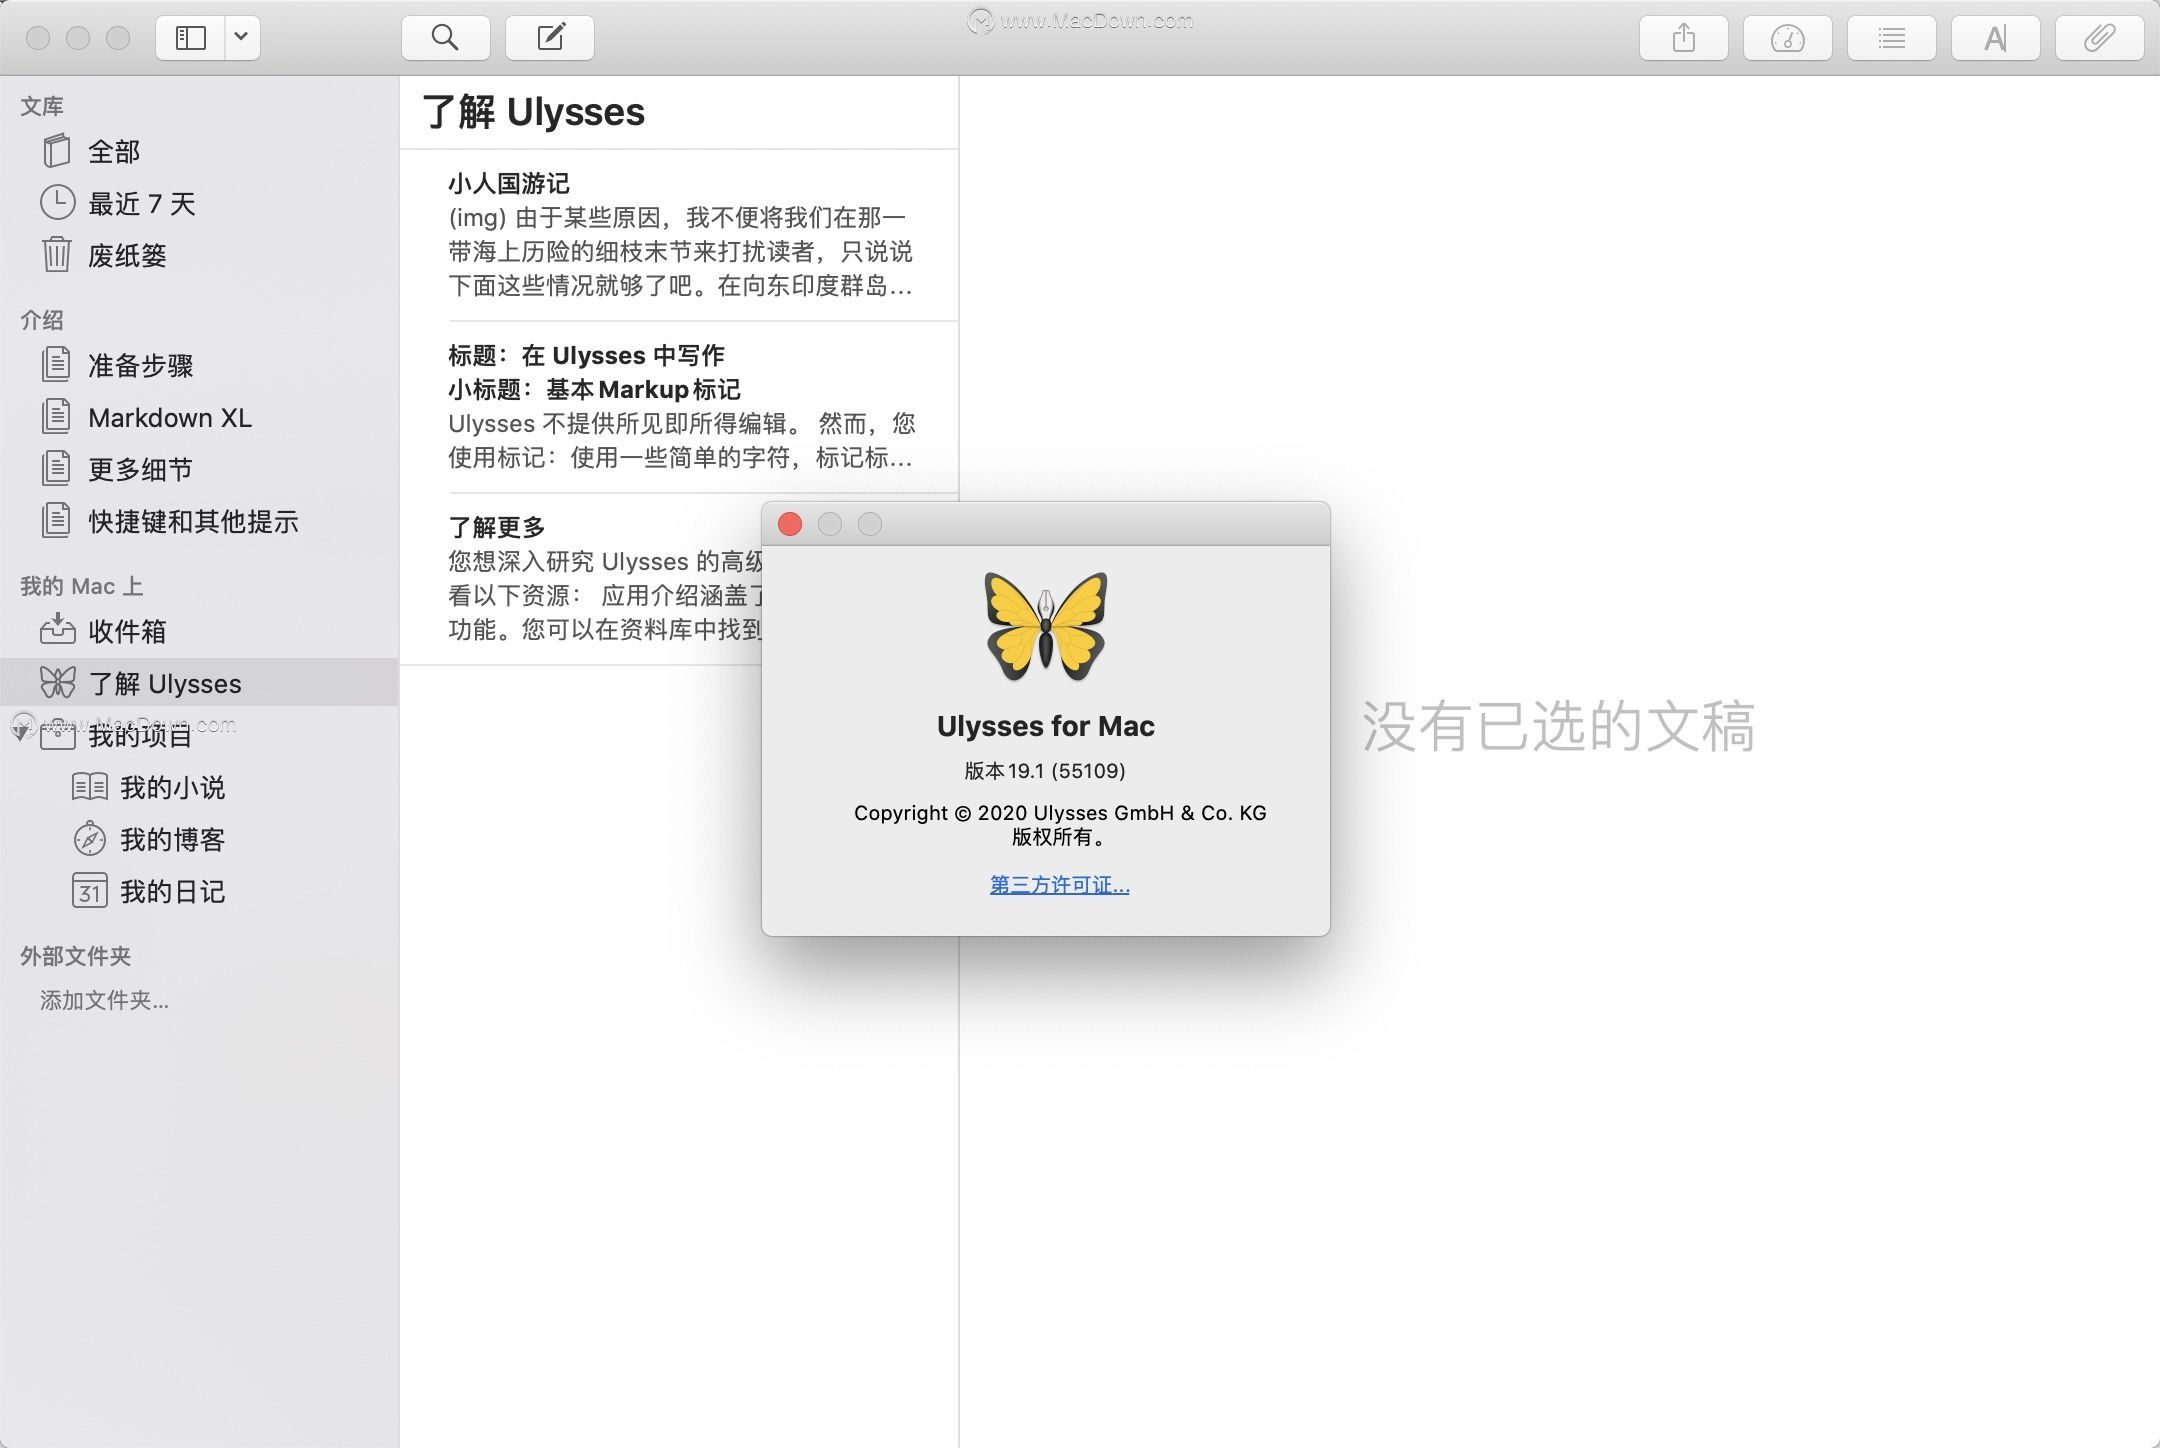2160x1448 pixels.
Task: Click the Ulysses butterfly logo in About
Action: pos(1046,627)
